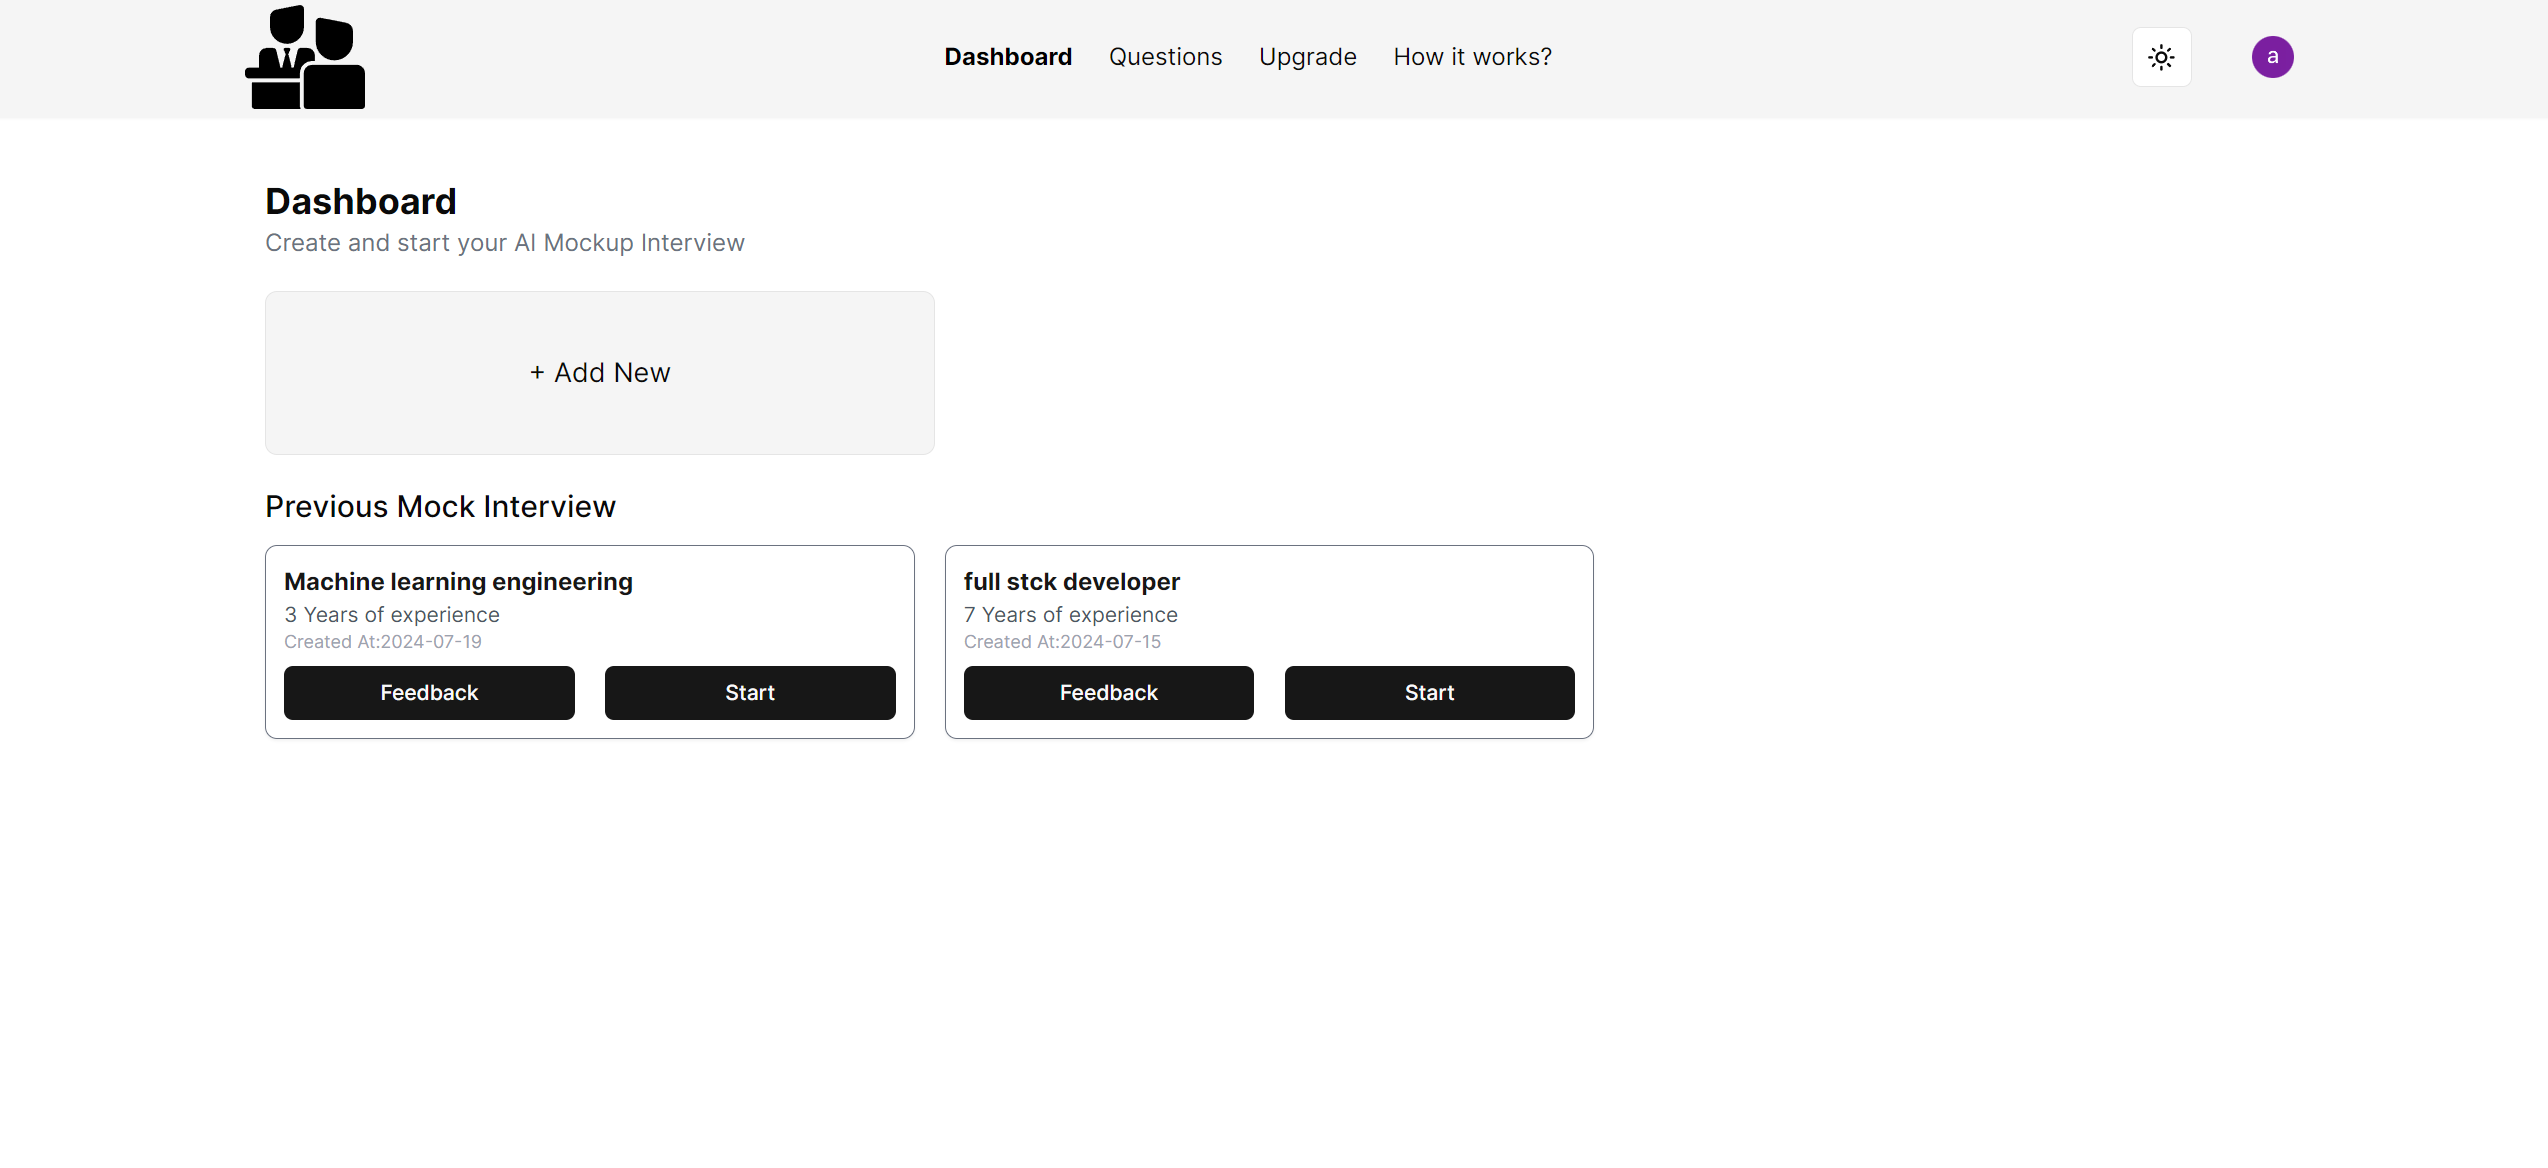Image resolution: width=2548 pixels, height=1168 pixels.
Task: Open the purple user avatar menu
Action: pyautogui.click(x=2272, y=57)
